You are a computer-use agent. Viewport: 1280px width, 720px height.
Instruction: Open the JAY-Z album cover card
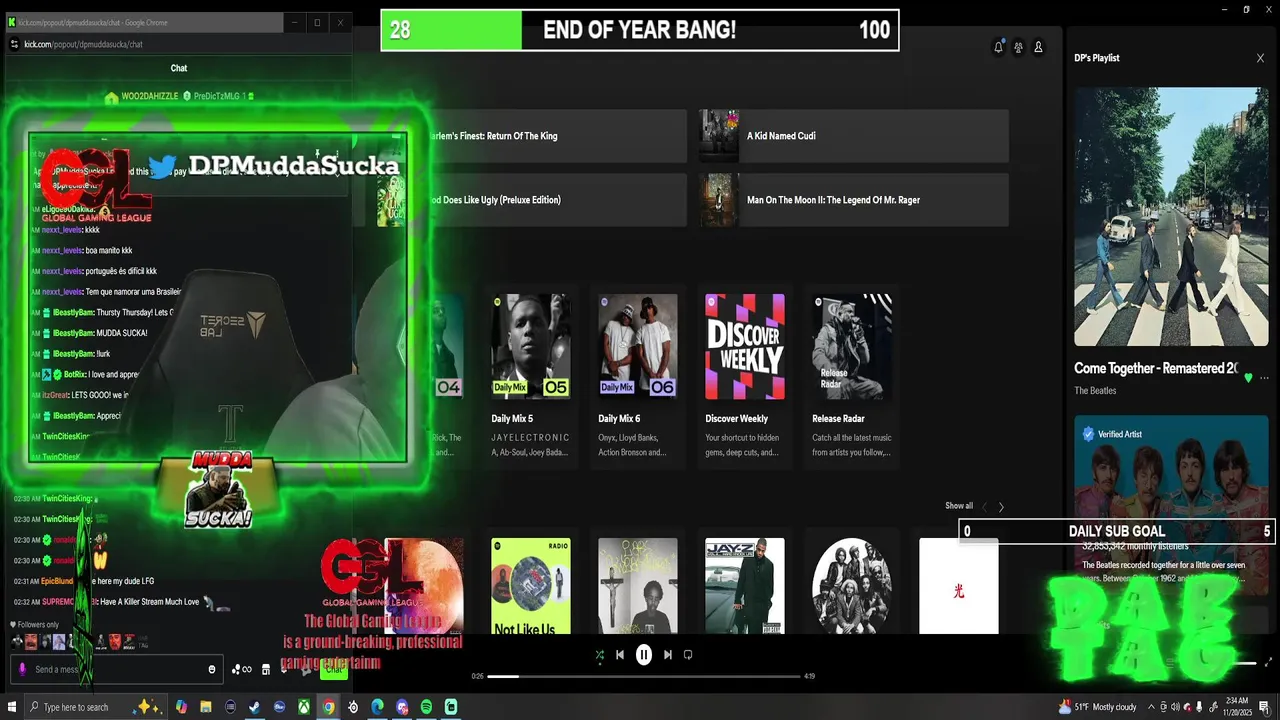point(745,587)
